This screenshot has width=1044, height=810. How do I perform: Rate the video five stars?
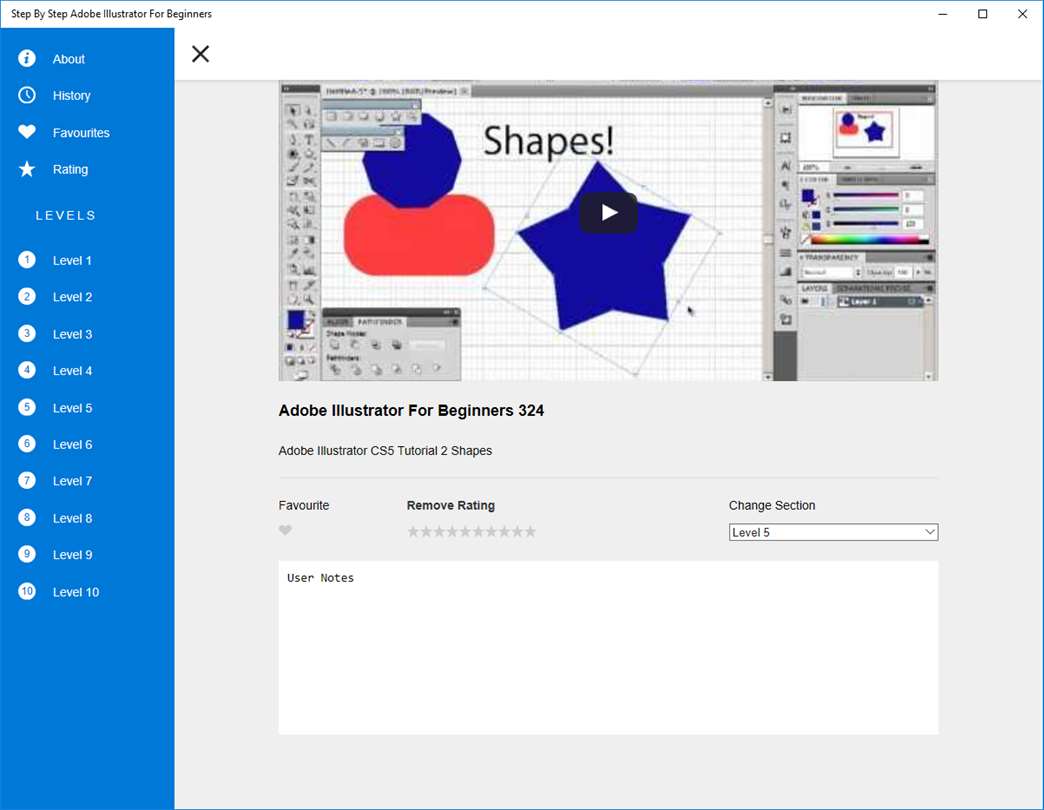coord(465,531)
